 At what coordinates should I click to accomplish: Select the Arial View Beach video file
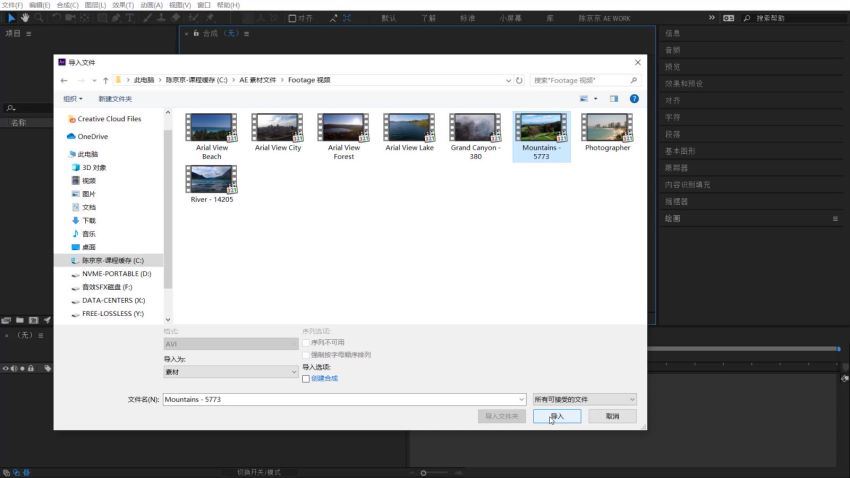pyautogui.click(x=211, y=137)
